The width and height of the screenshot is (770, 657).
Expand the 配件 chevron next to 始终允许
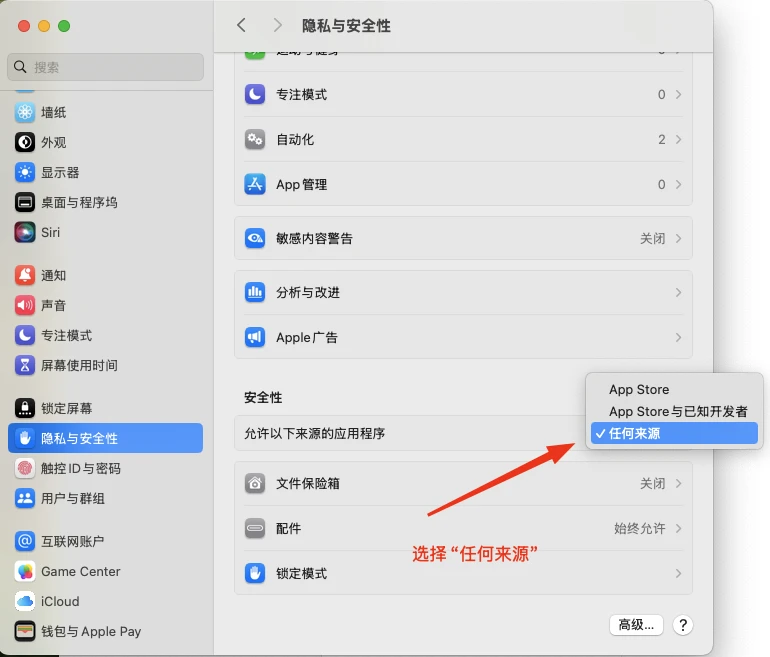(678, 528)
